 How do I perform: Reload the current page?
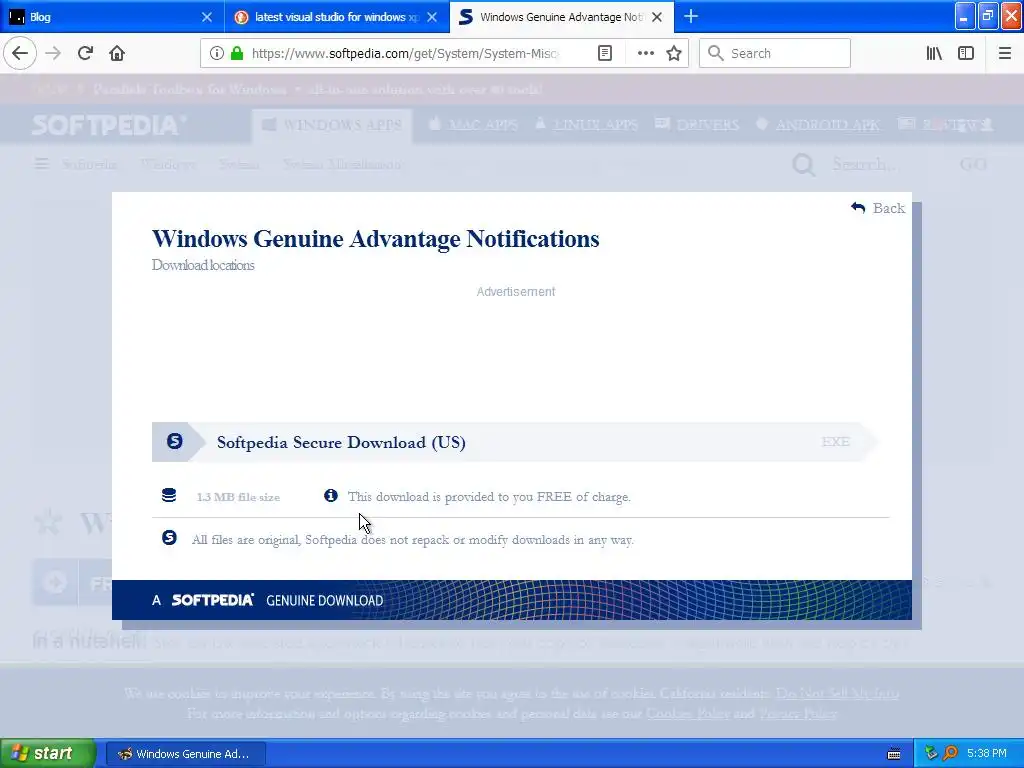[85, 53]
